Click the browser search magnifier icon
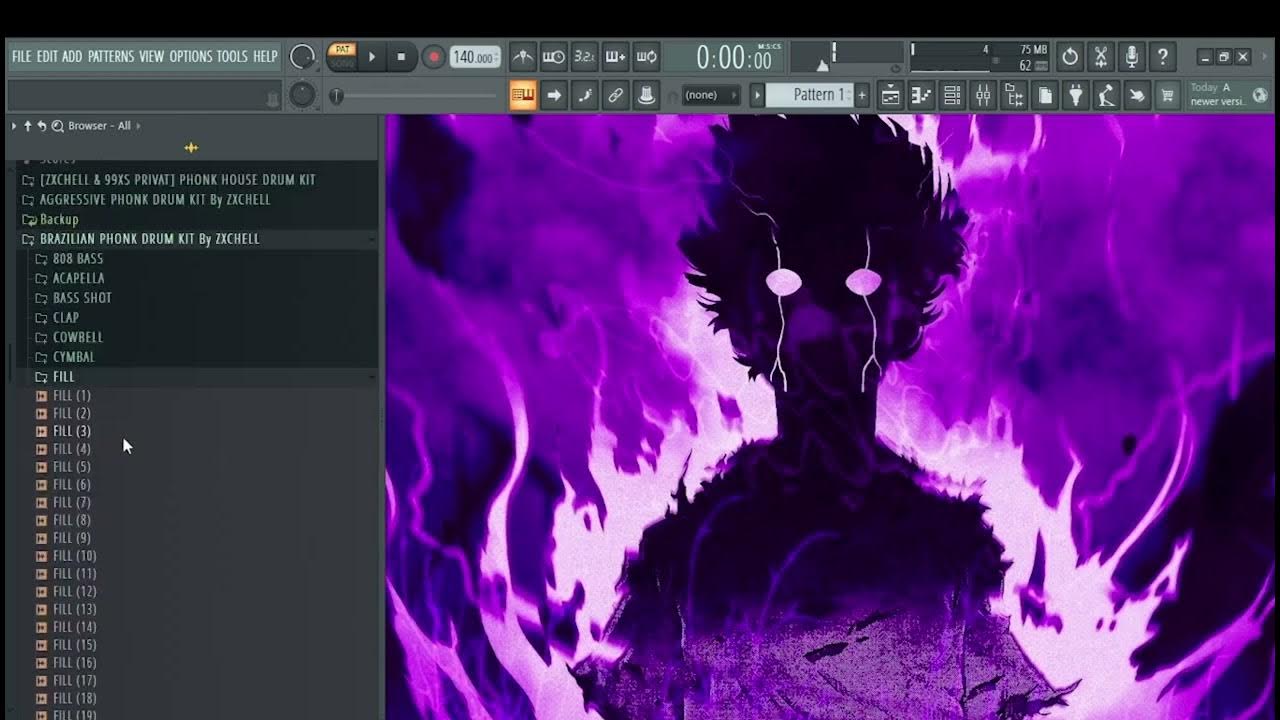The width and height of the screenshot is (1280, 720). point(57,126)
